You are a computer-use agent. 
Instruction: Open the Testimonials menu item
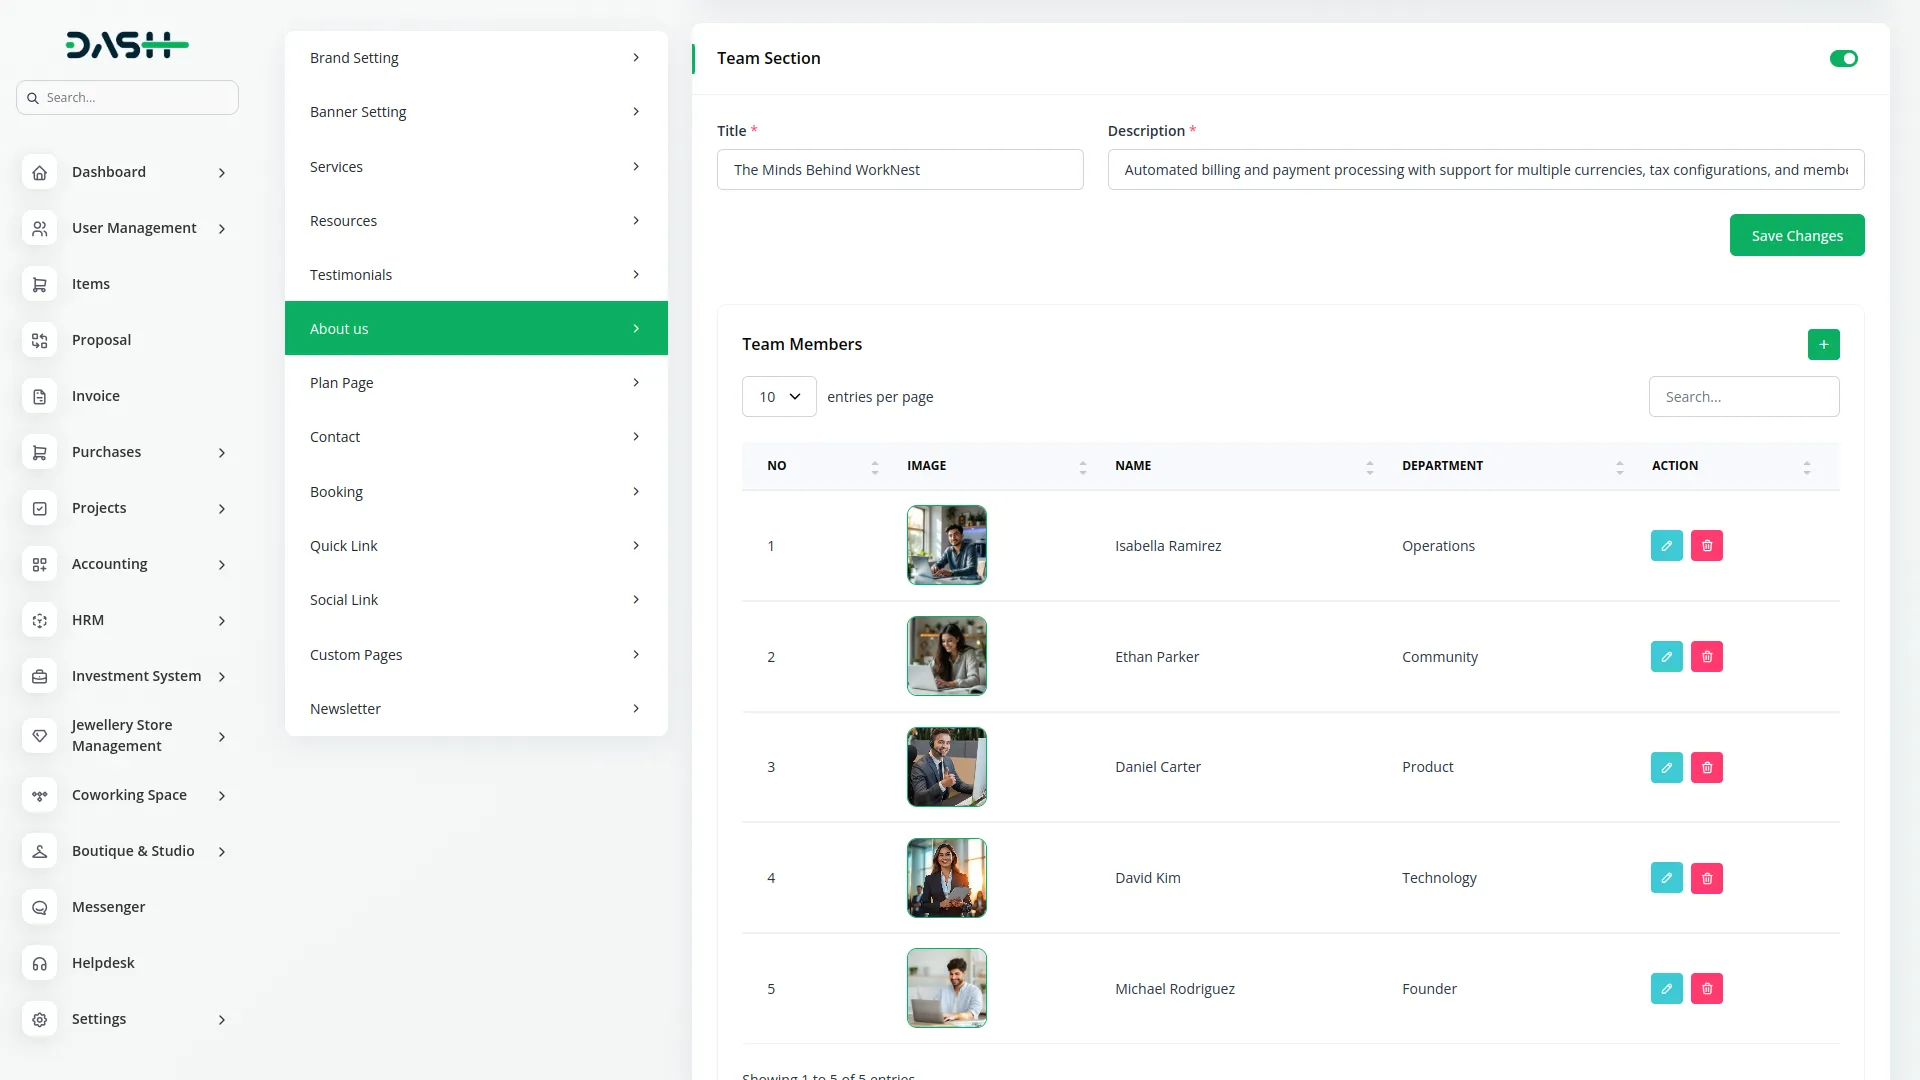tap(351, 274)
